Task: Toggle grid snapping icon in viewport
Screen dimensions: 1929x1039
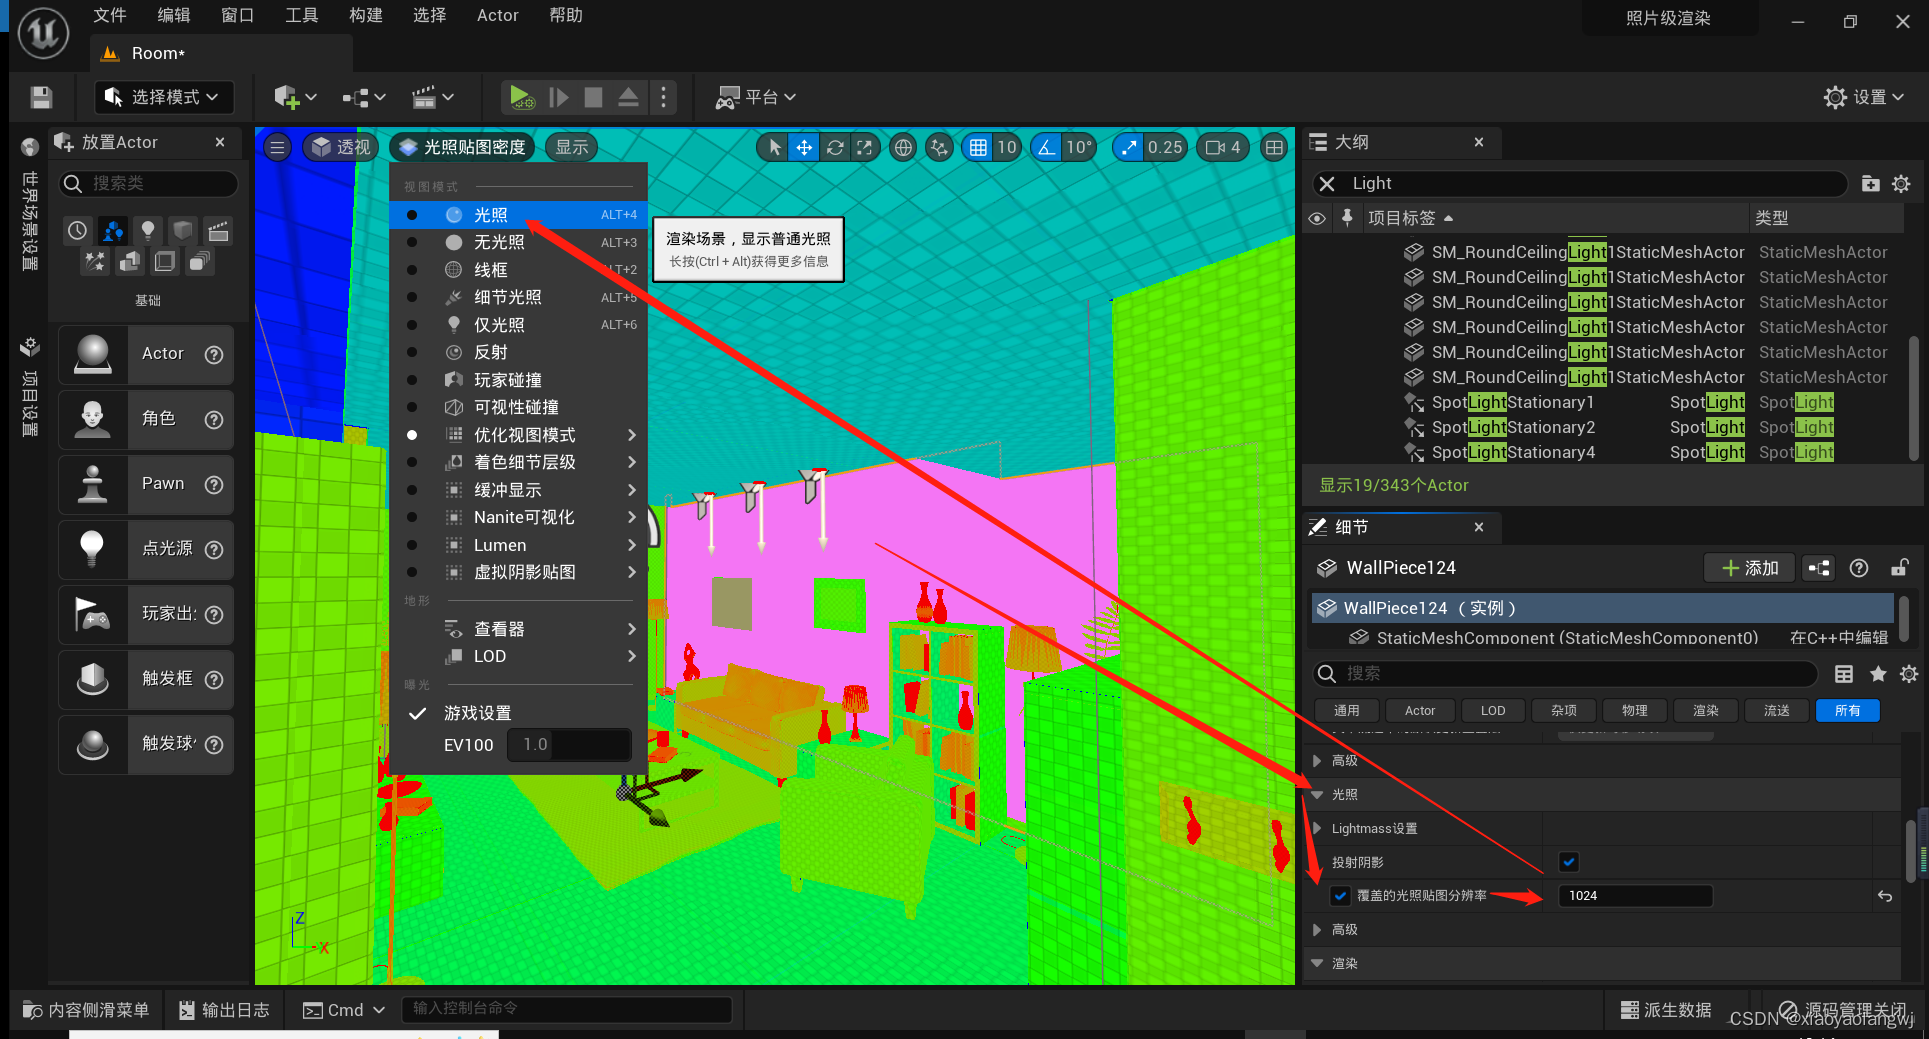Action: click(978, 148)
